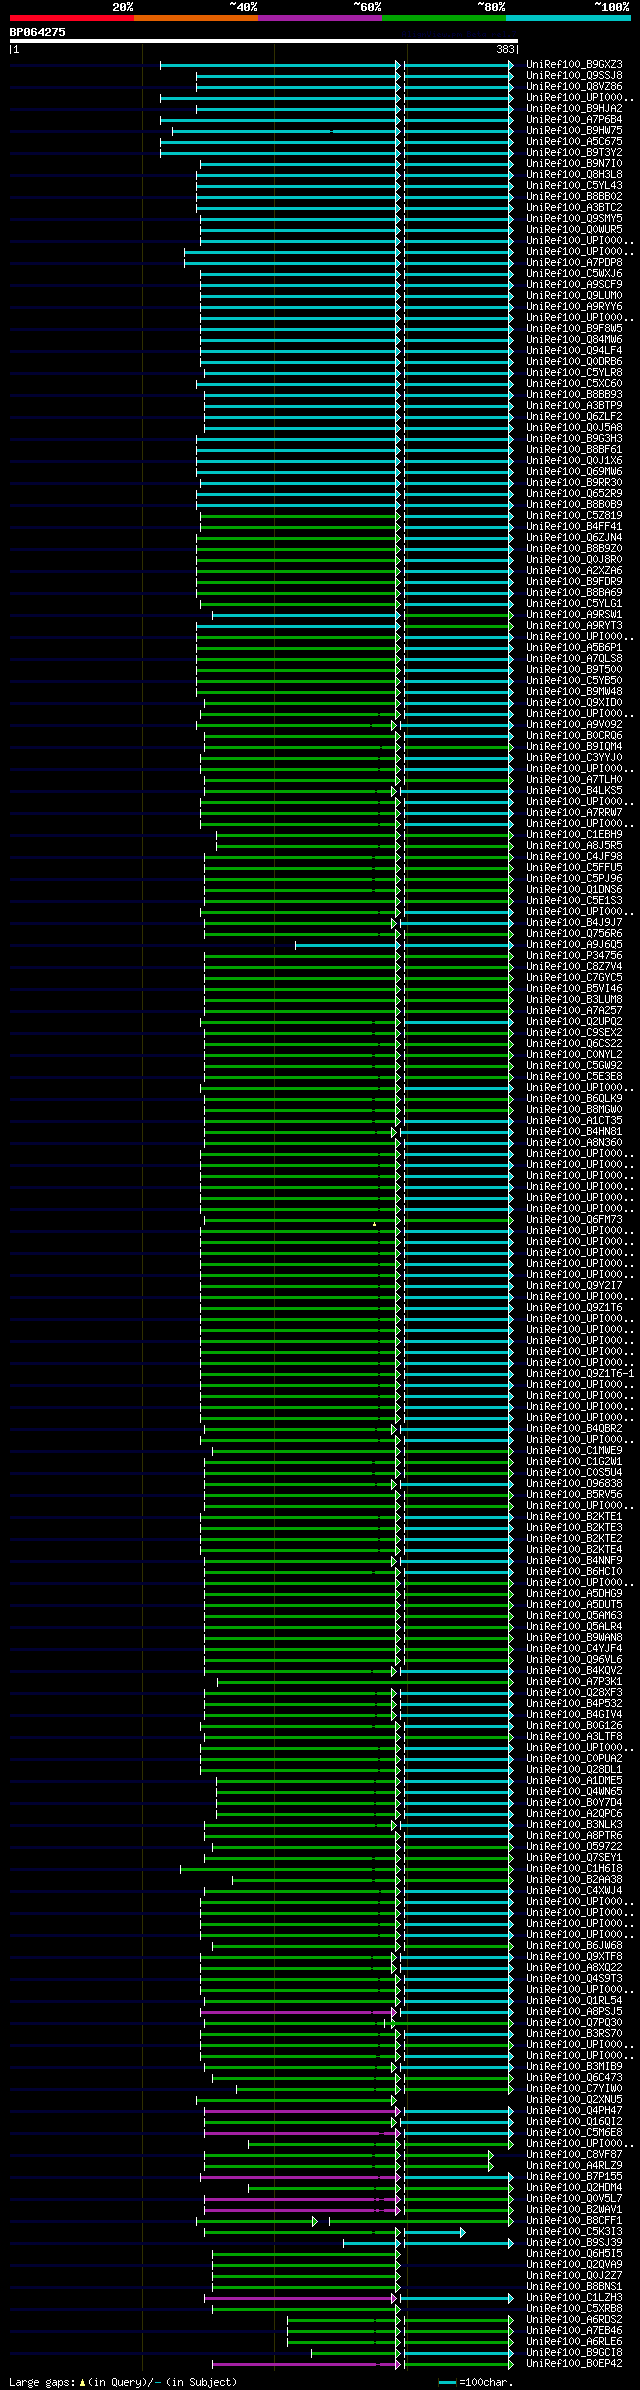Click hit label UniRef100_C5K3I3
Viewport: 640px width, 2390px height.
[x=574, y=2232]
